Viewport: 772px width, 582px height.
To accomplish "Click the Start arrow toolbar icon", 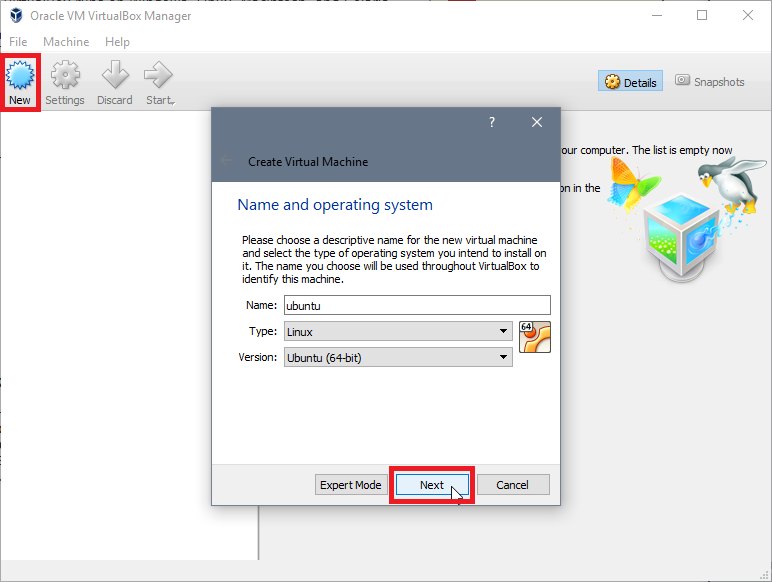I will tap(158, 75).
